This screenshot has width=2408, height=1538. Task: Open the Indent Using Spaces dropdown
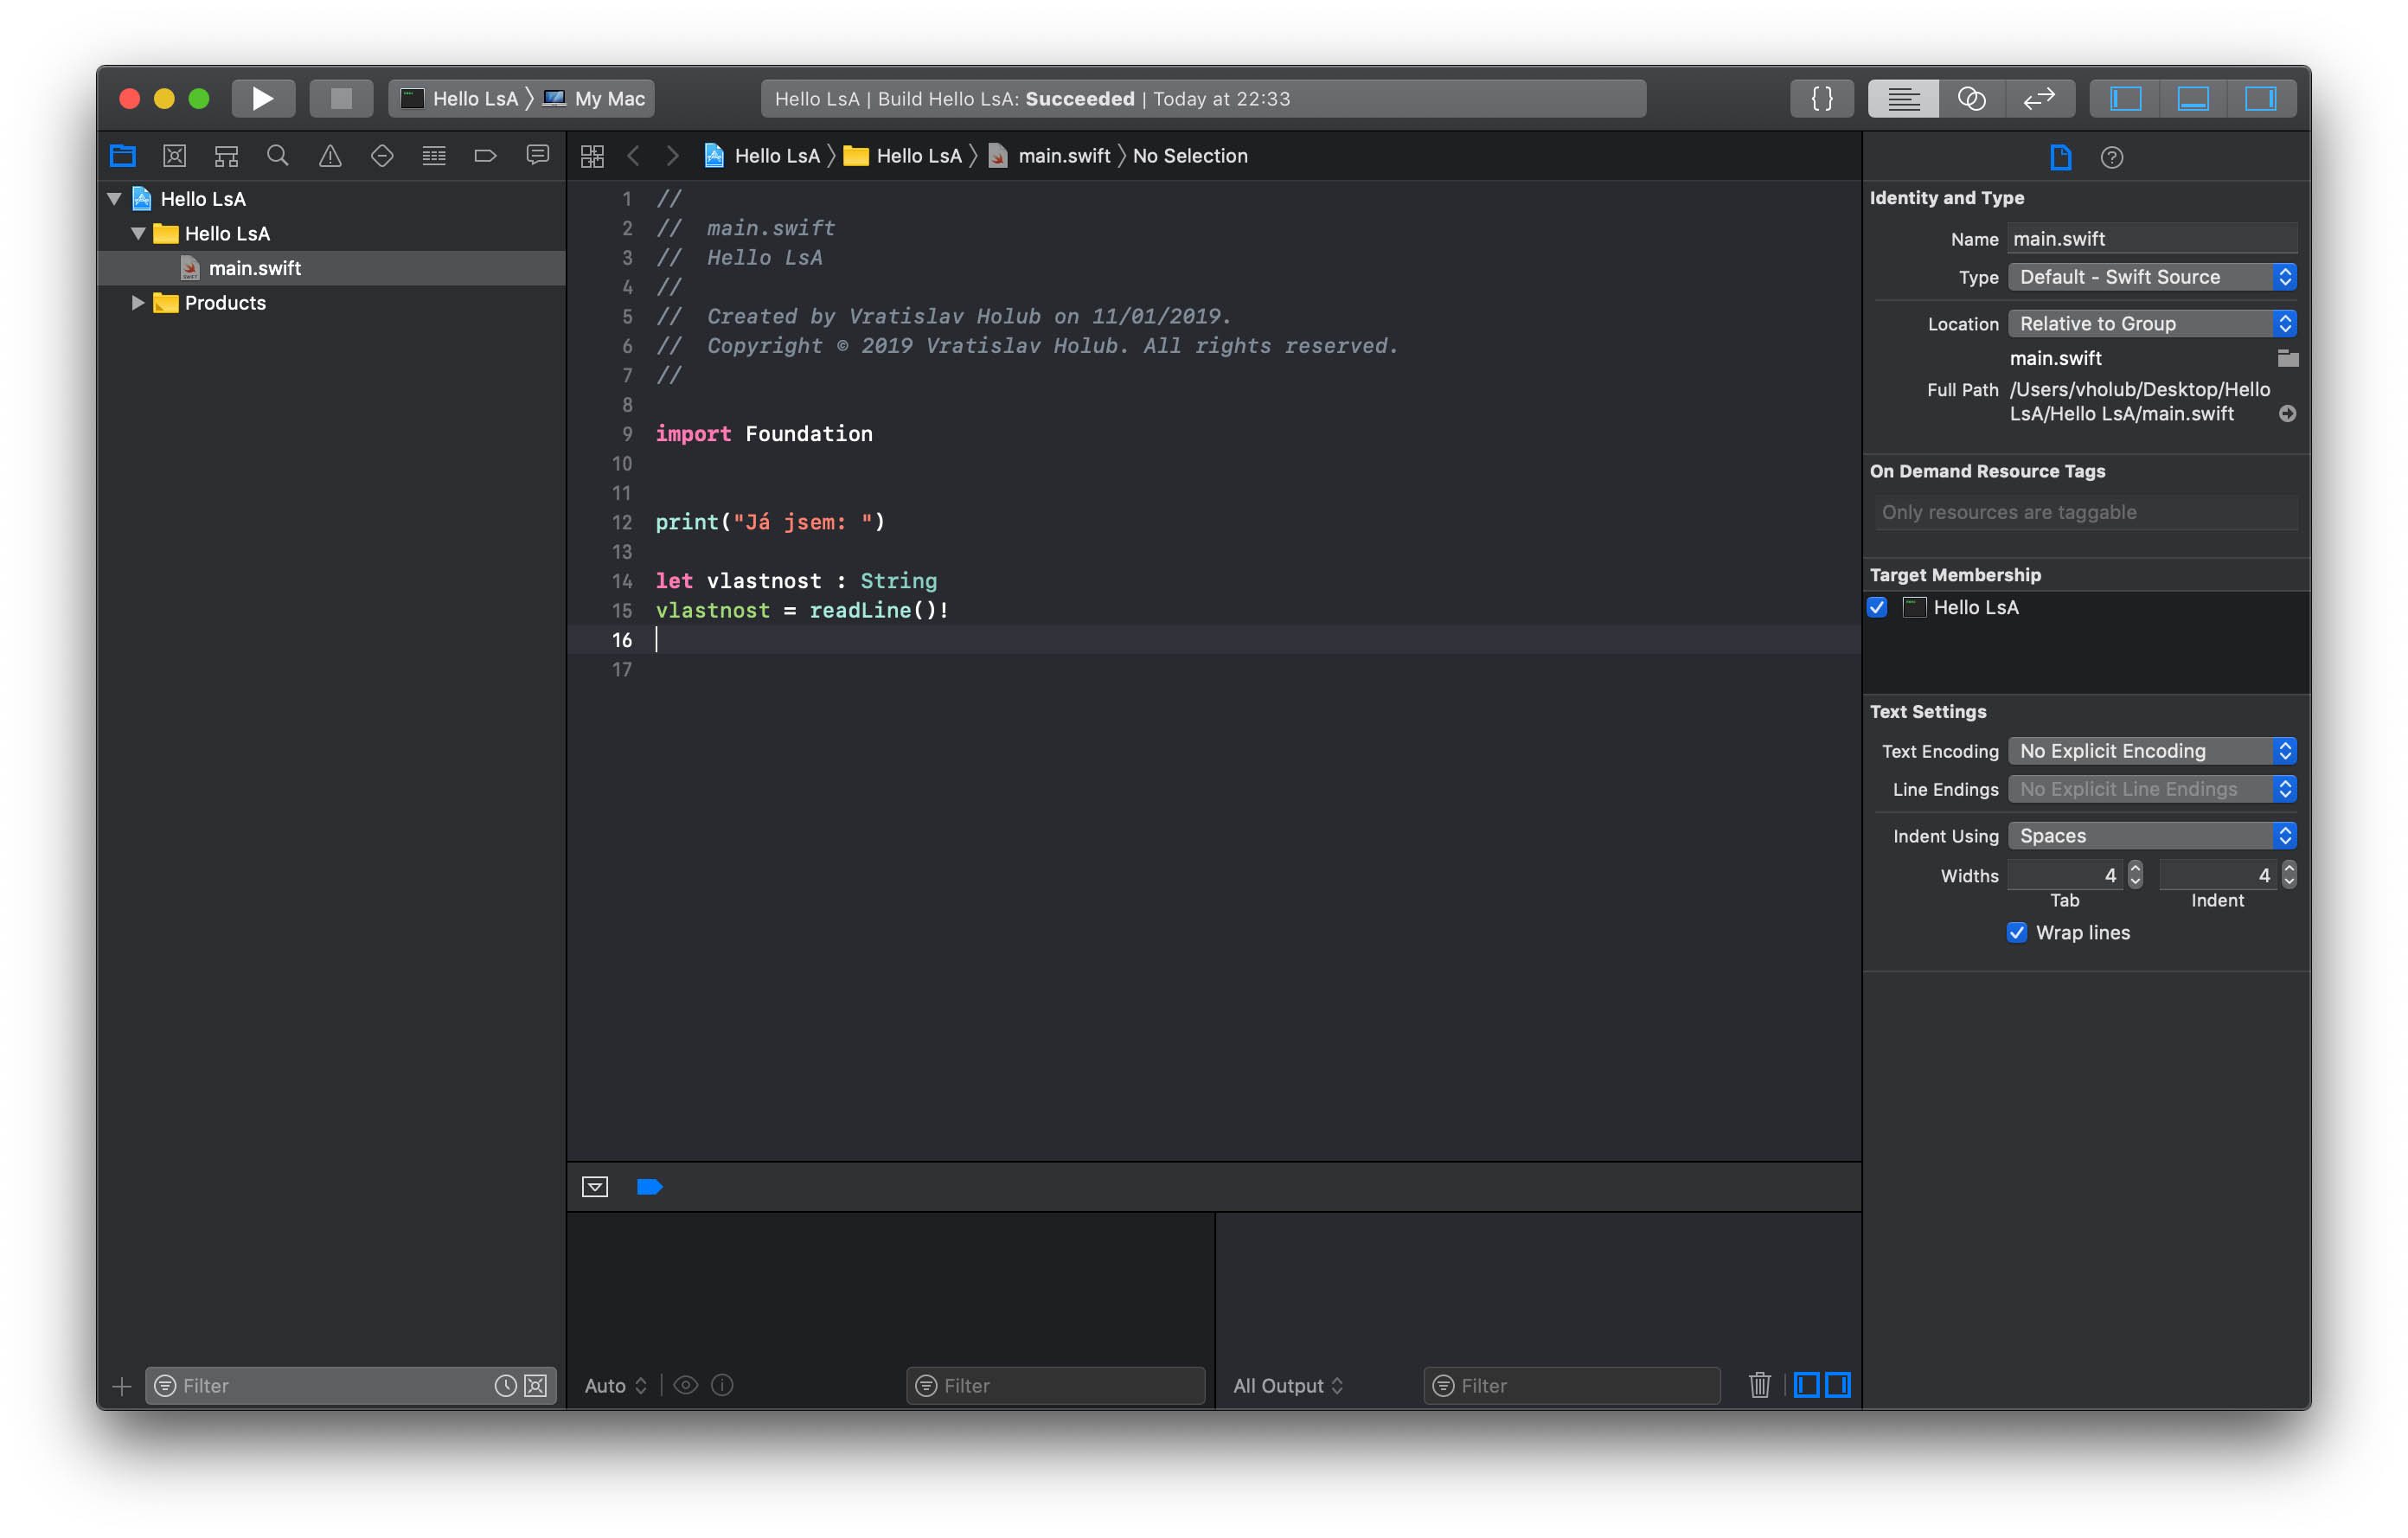[2150, 836]
